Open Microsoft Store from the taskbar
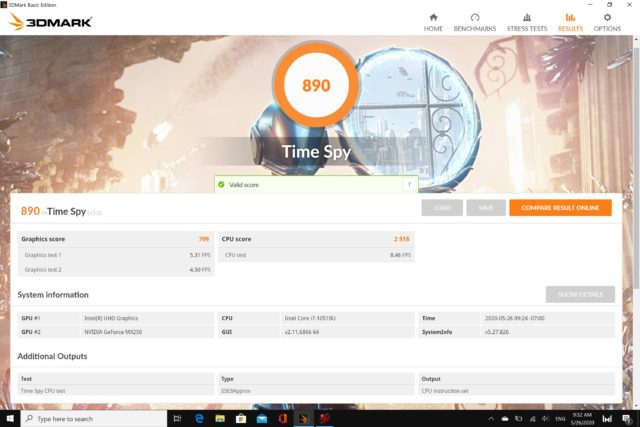Screen dimensions: 640x427 pyautogui.click(x=241, y=418)
